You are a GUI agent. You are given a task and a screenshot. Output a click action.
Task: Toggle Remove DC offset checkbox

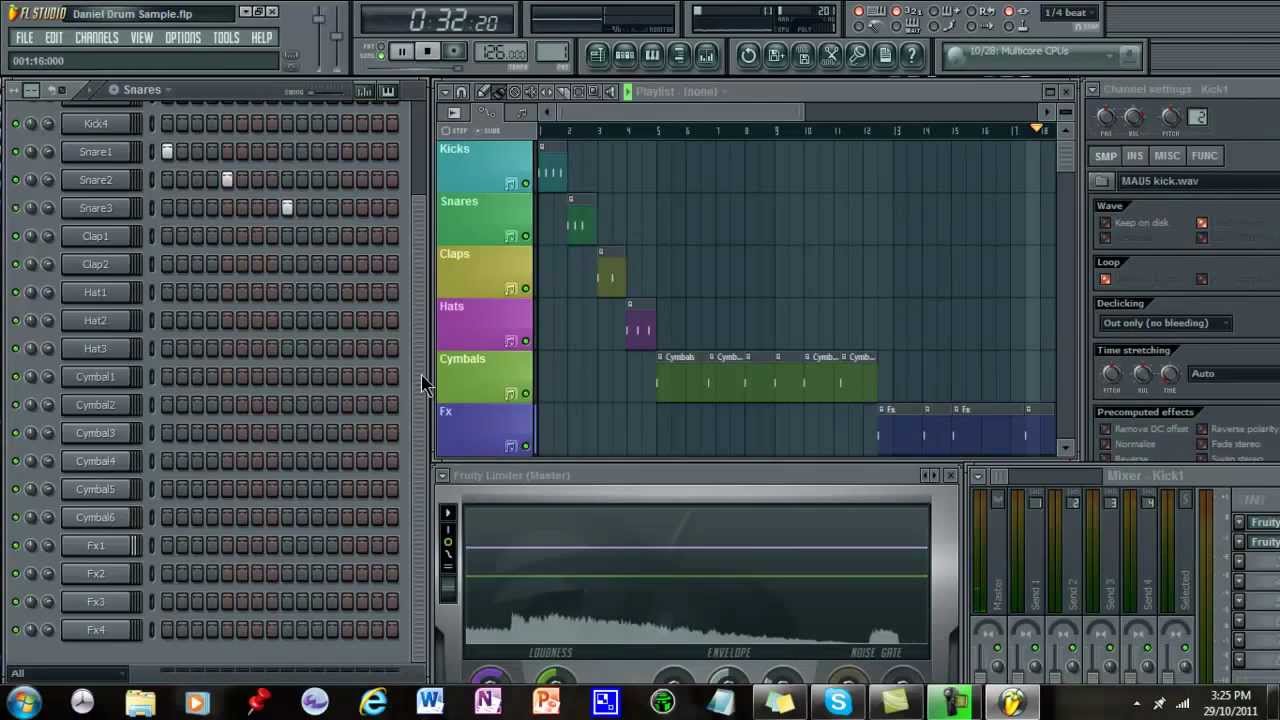coord(1105,429)
